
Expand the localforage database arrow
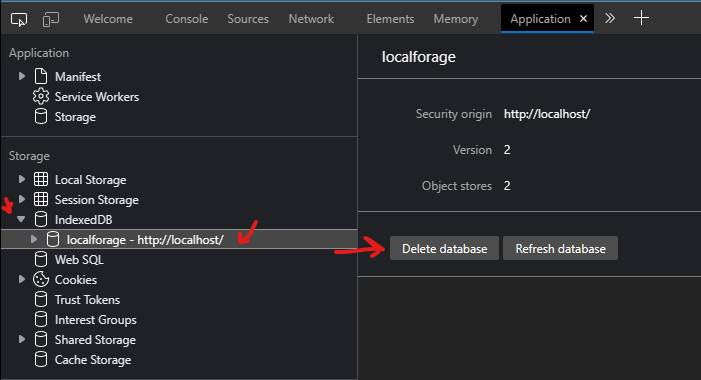point(34,239)
